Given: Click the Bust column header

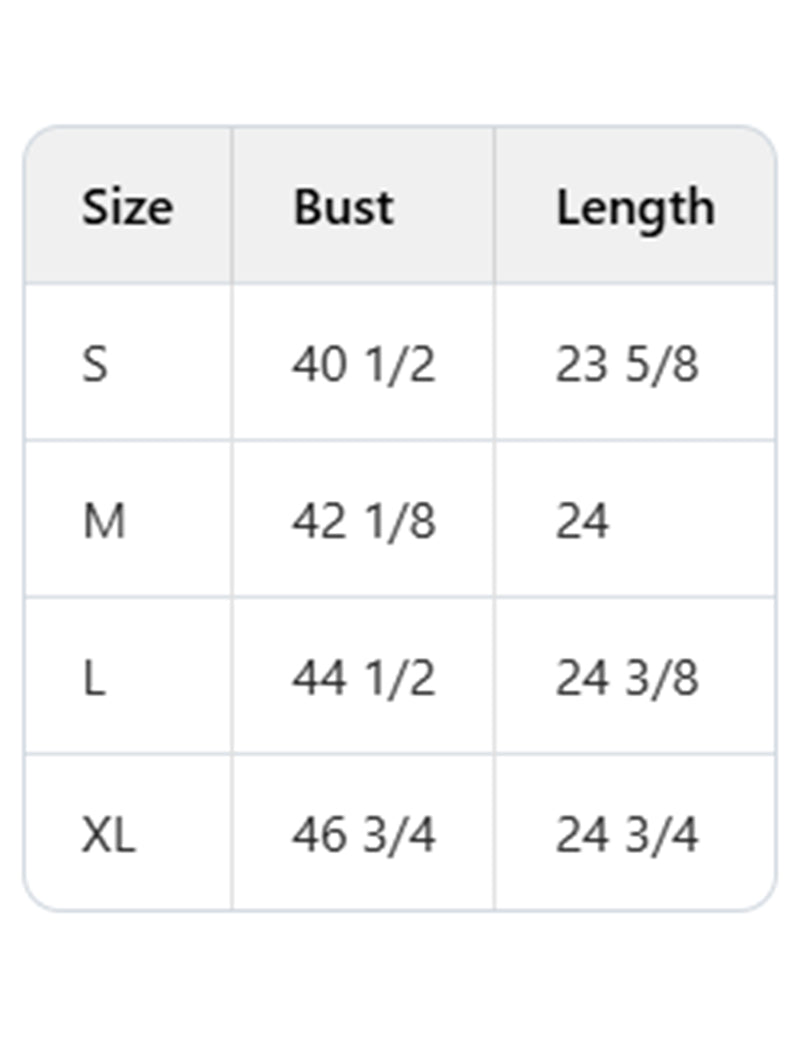Looking at the screenshot, I should point(343,207).
